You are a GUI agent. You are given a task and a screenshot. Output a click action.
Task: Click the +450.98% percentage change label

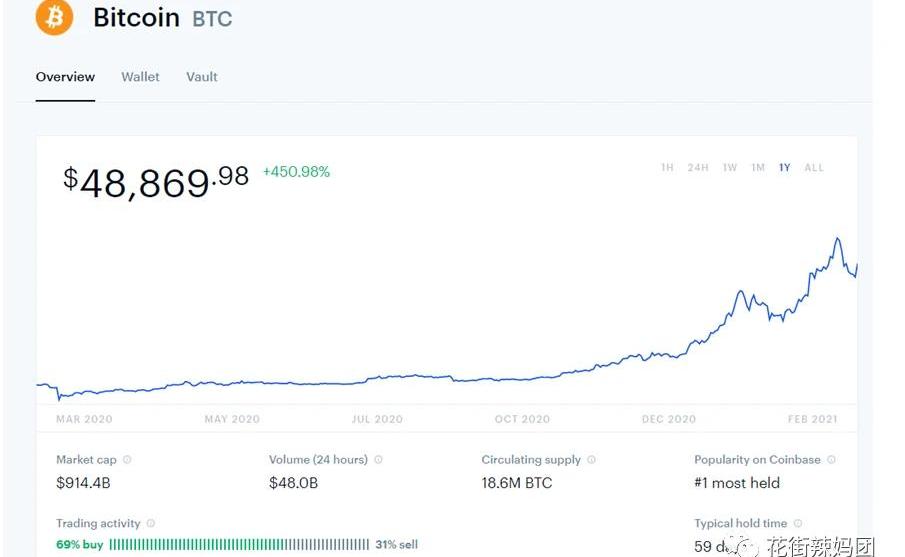[x=296, y=171]
